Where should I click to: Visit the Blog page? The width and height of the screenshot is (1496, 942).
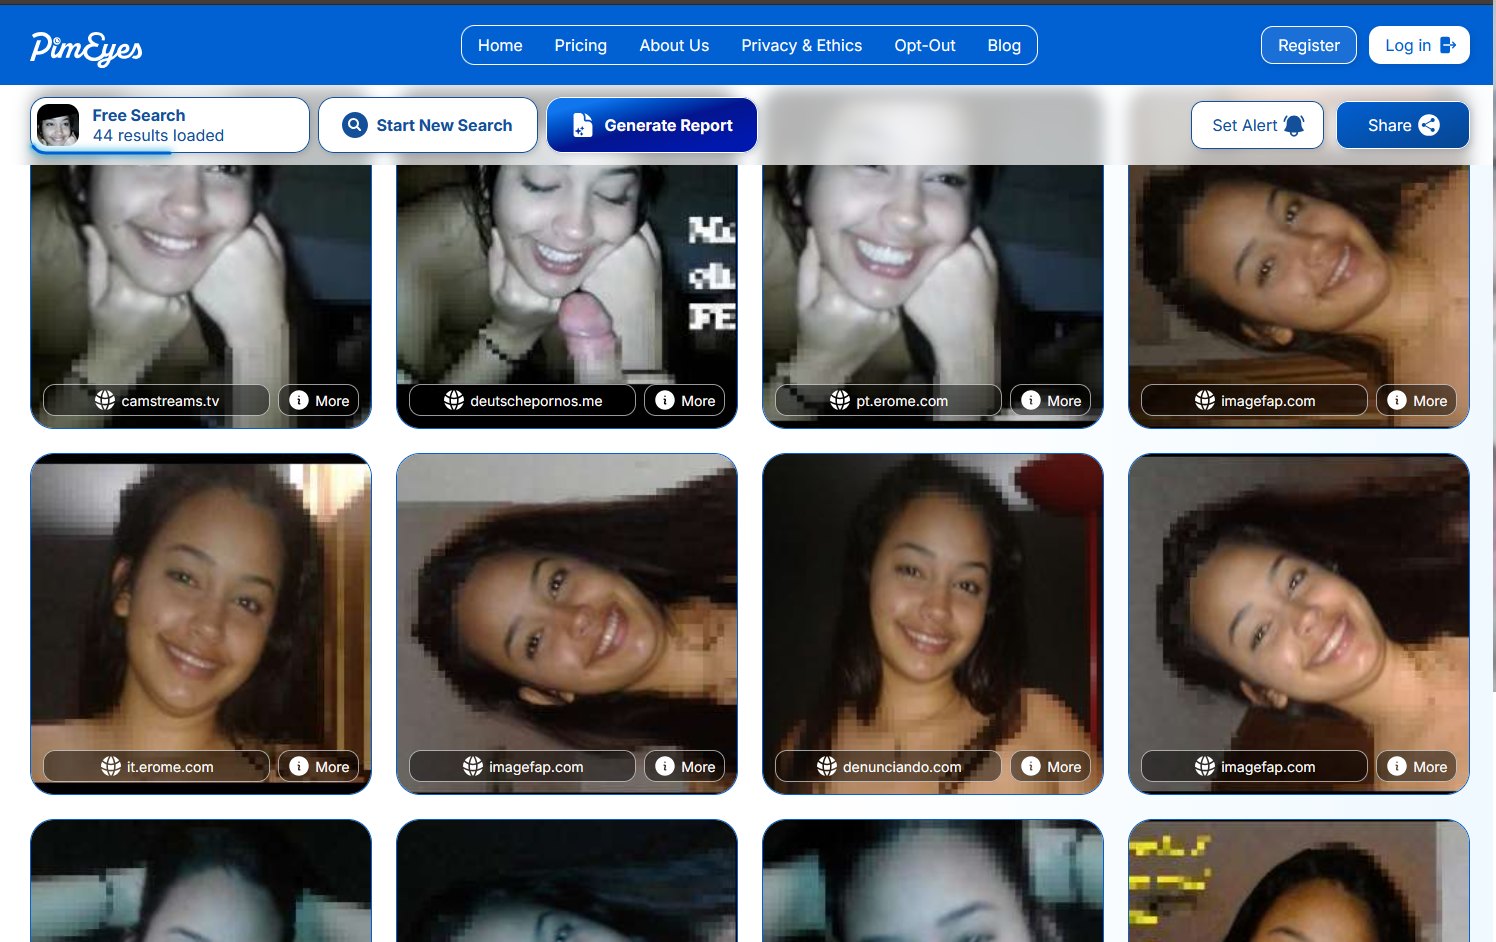1004,46
